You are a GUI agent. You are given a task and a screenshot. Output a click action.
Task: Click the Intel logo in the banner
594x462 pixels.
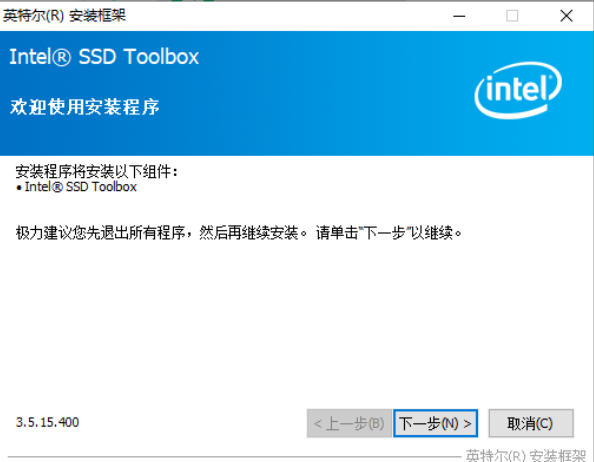click(518, 90)
